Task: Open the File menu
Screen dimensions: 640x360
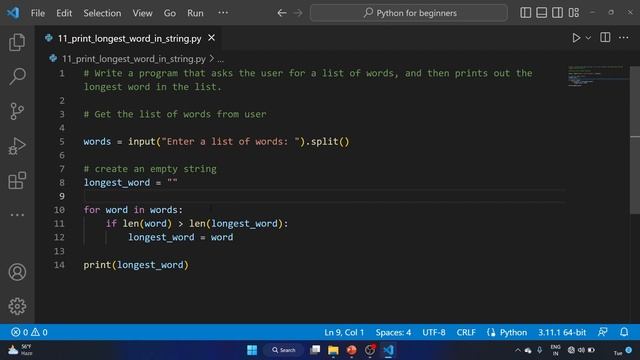Action: click(x=38, y=13)
